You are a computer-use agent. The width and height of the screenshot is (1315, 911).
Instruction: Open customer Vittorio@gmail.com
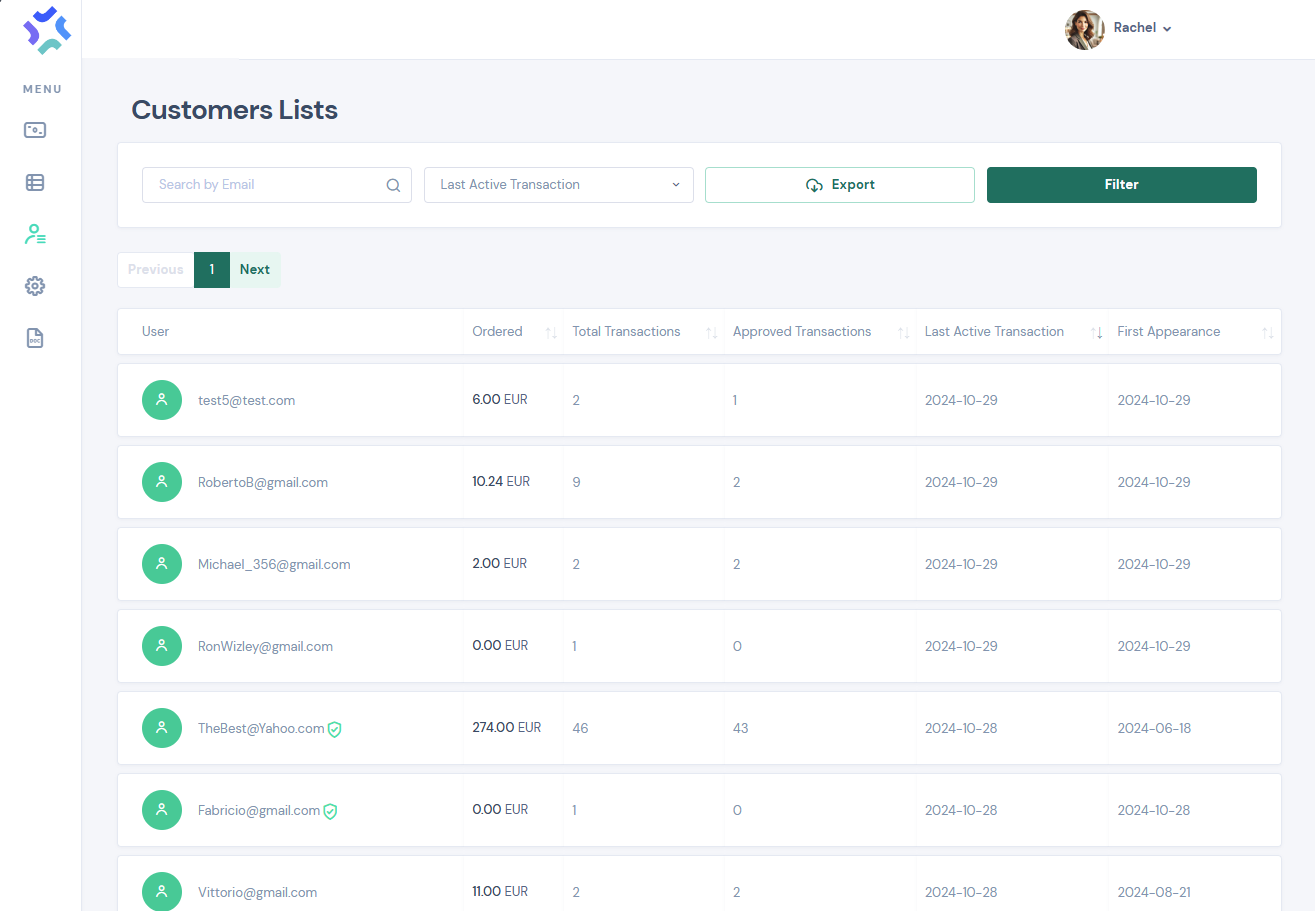click(257, 892)
